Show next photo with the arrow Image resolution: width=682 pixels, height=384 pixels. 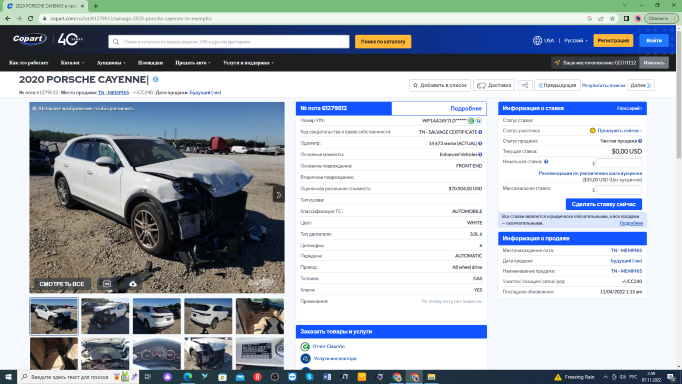[x=278, y=194]
